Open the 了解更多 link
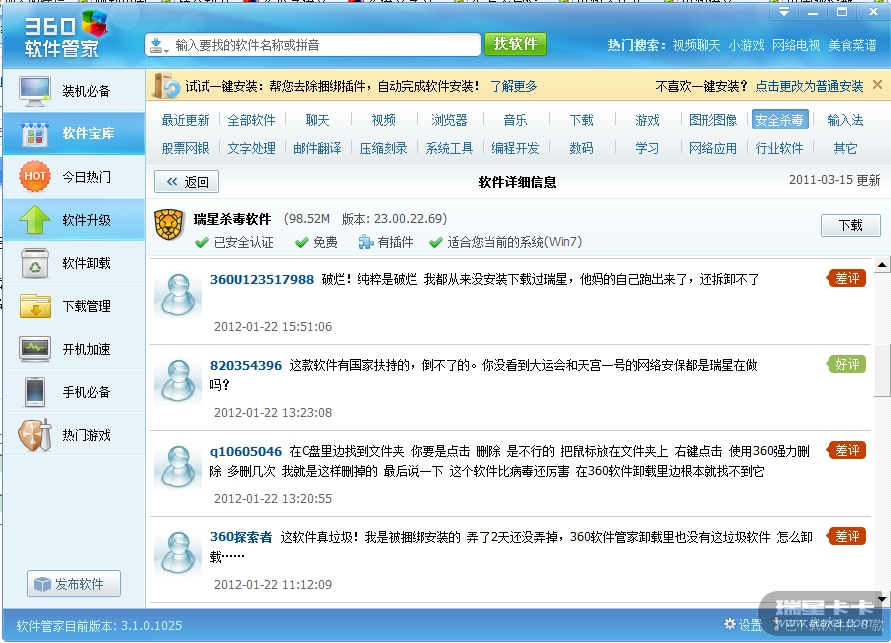Image resolution: width=891 pixels, height=643 pixels. point(514,86)
